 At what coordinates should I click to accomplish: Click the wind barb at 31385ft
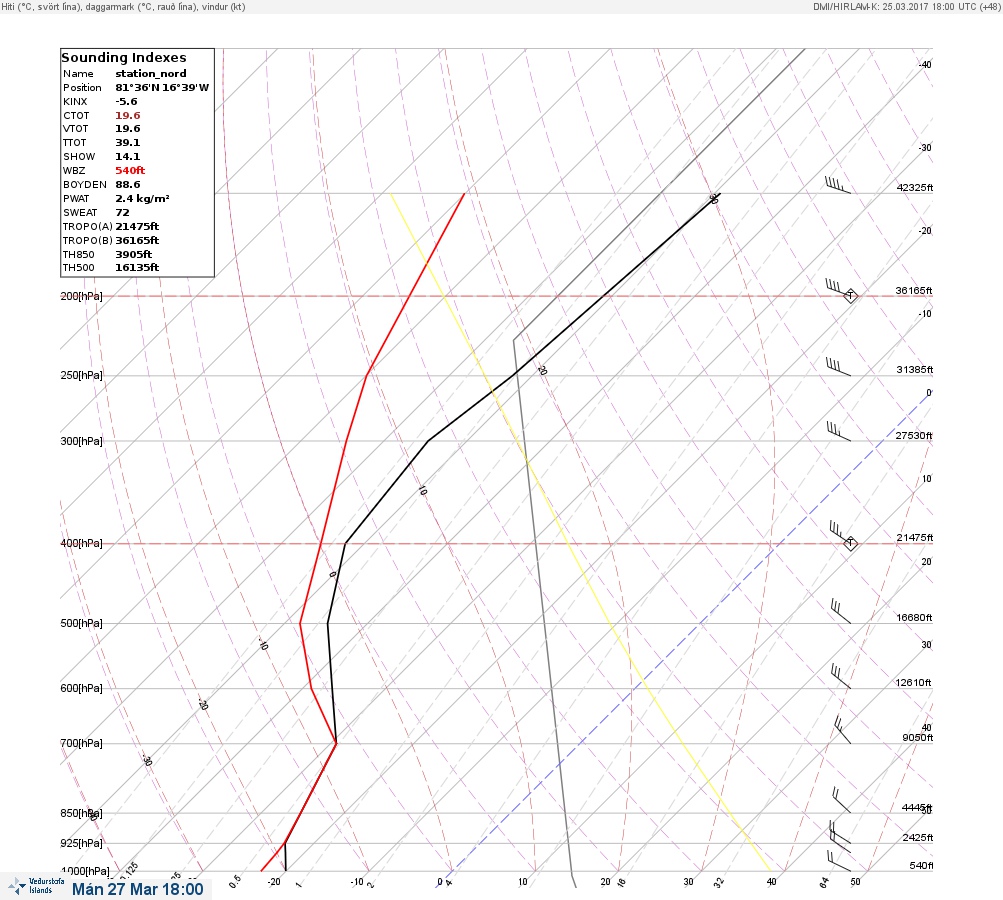click(838, 367)
